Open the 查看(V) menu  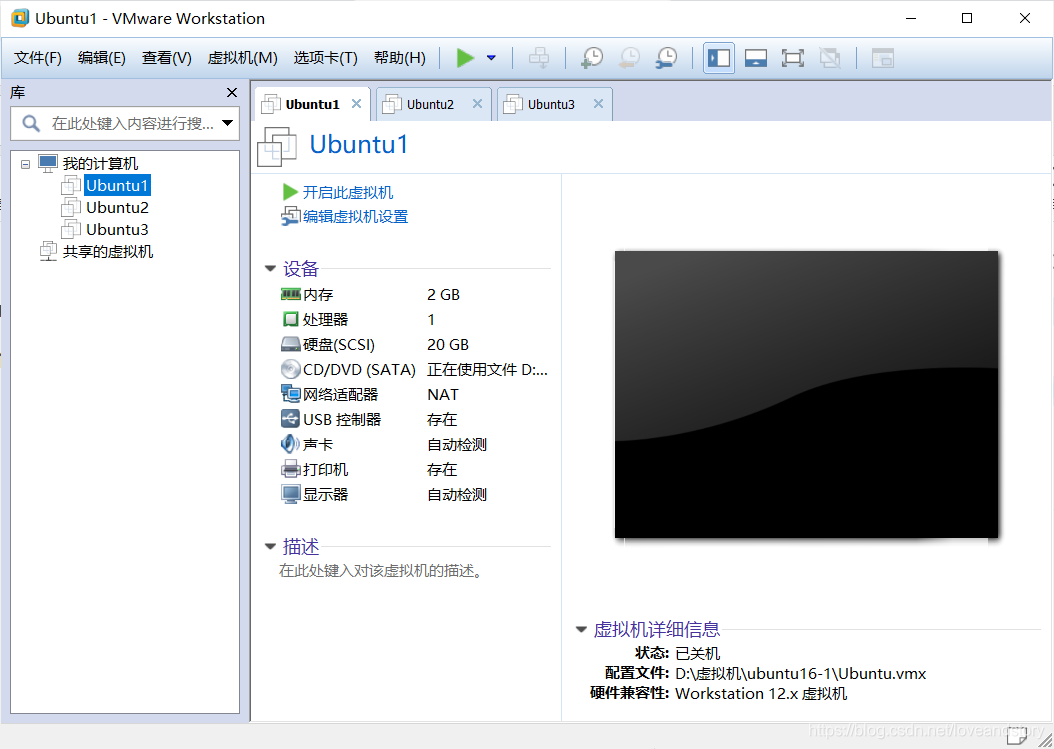[167, 58]
